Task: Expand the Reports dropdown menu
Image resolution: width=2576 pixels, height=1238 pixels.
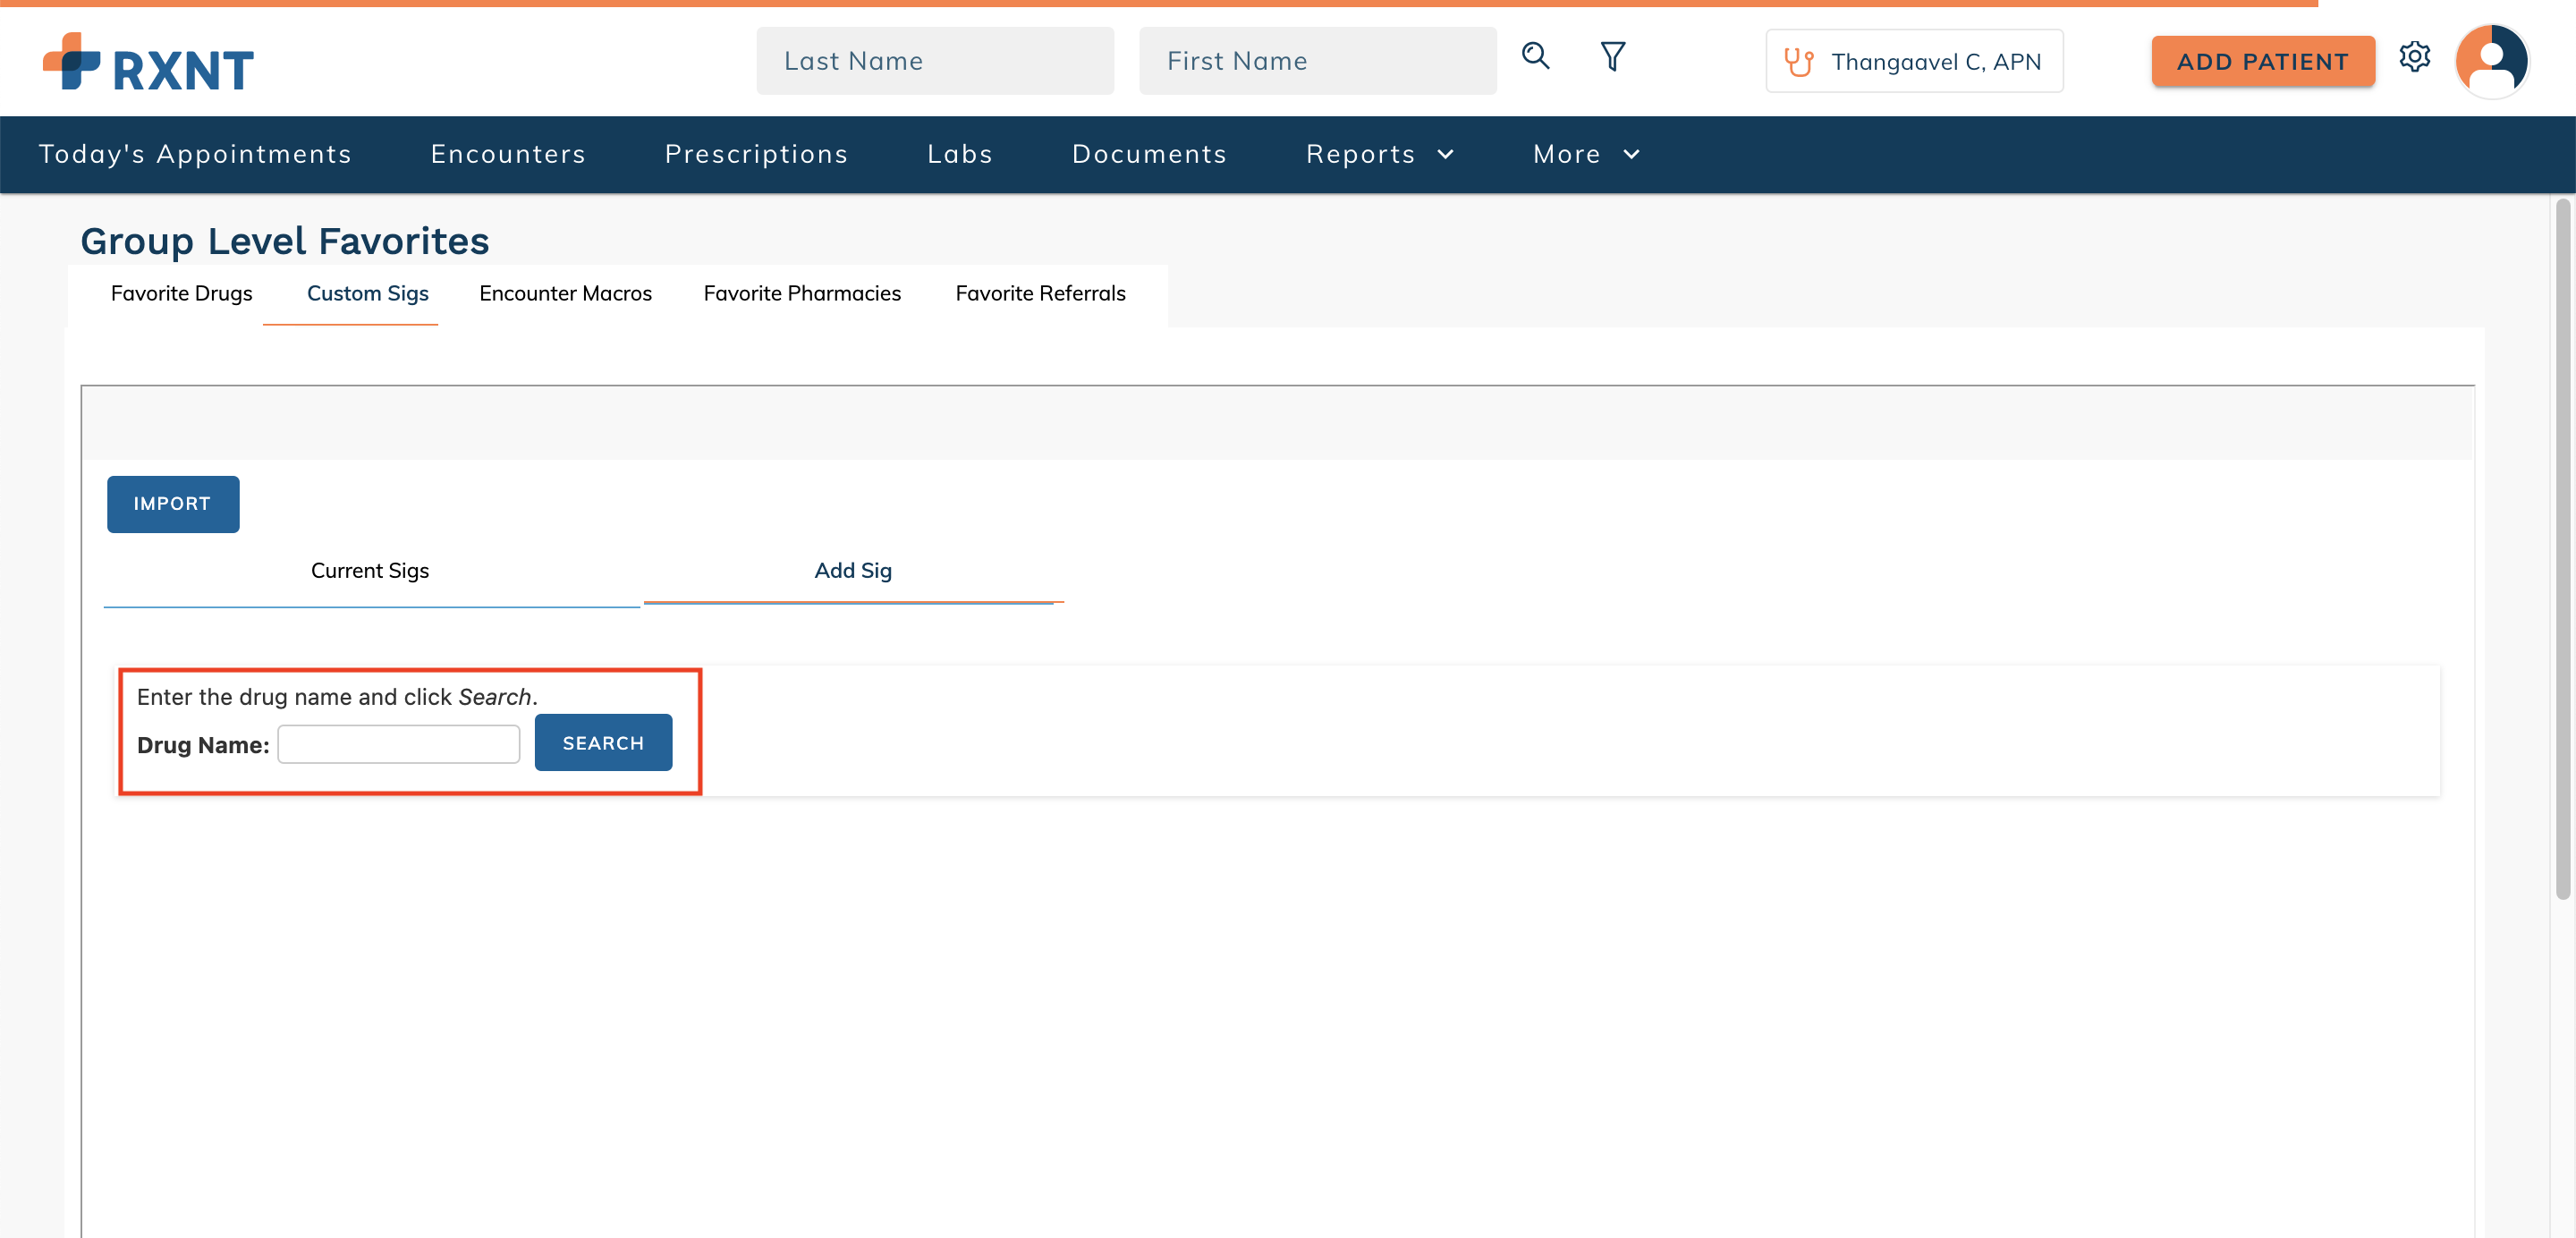Action: point(1379,154)
